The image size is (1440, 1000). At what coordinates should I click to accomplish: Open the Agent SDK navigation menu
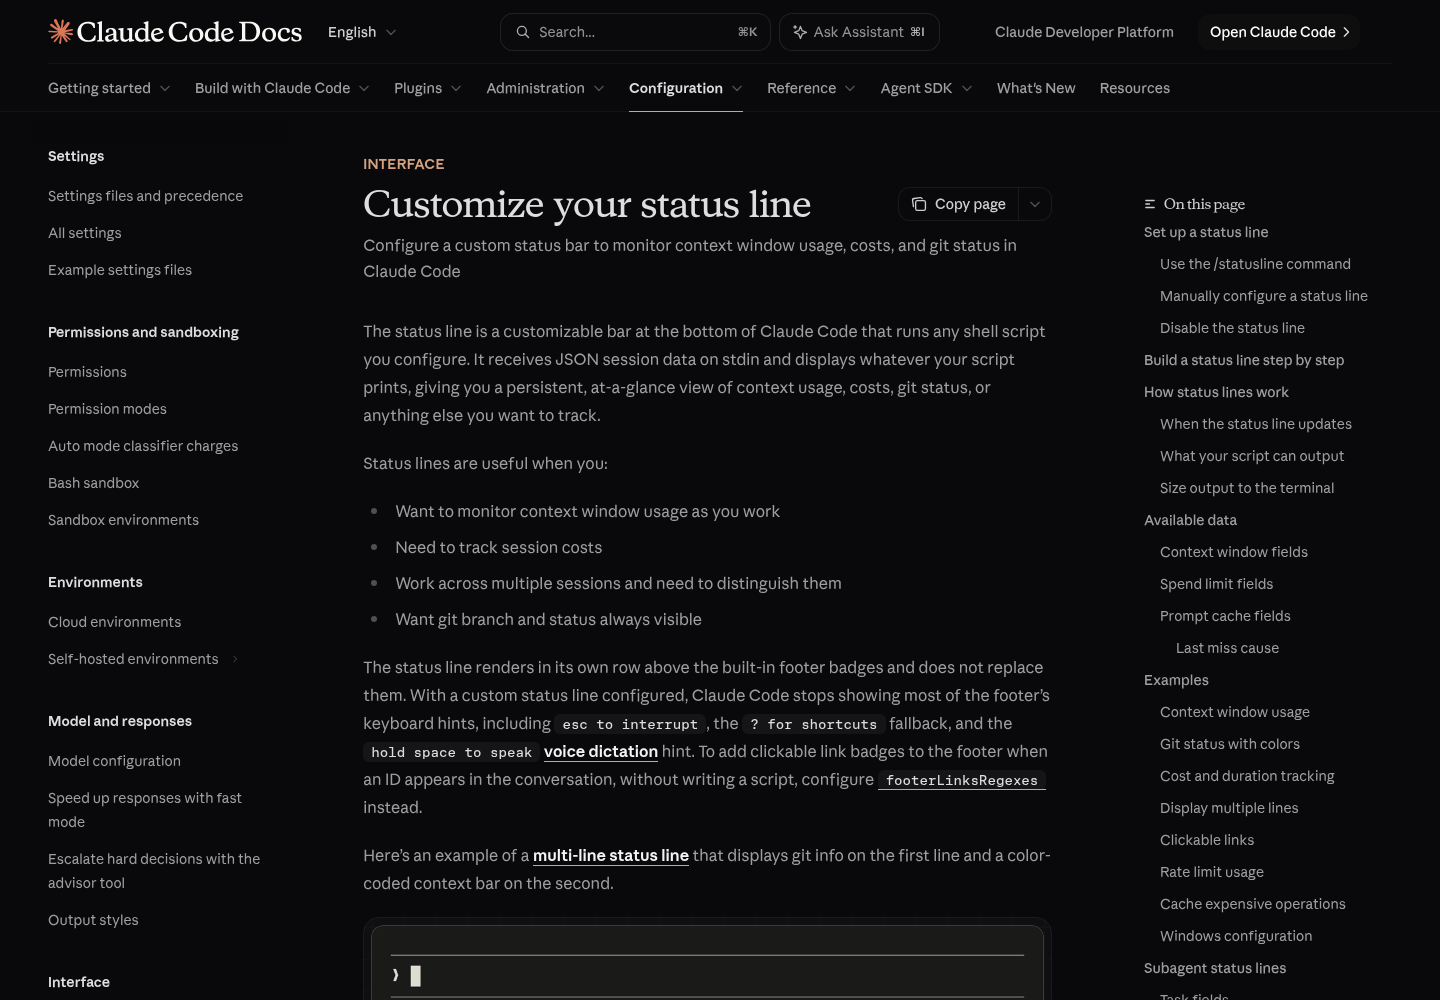pos(926,88)
